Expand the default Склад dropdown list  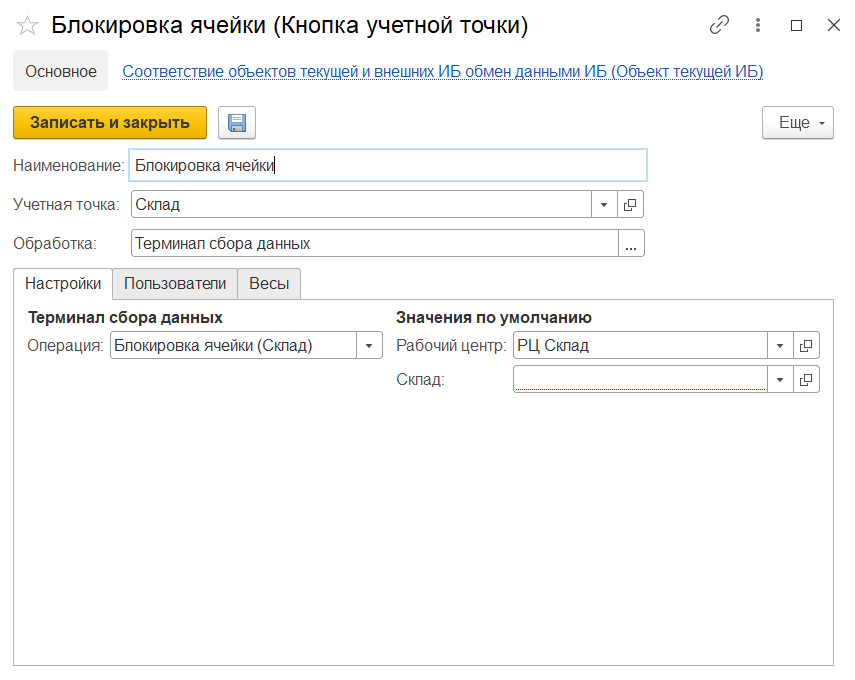pos(780,380)
